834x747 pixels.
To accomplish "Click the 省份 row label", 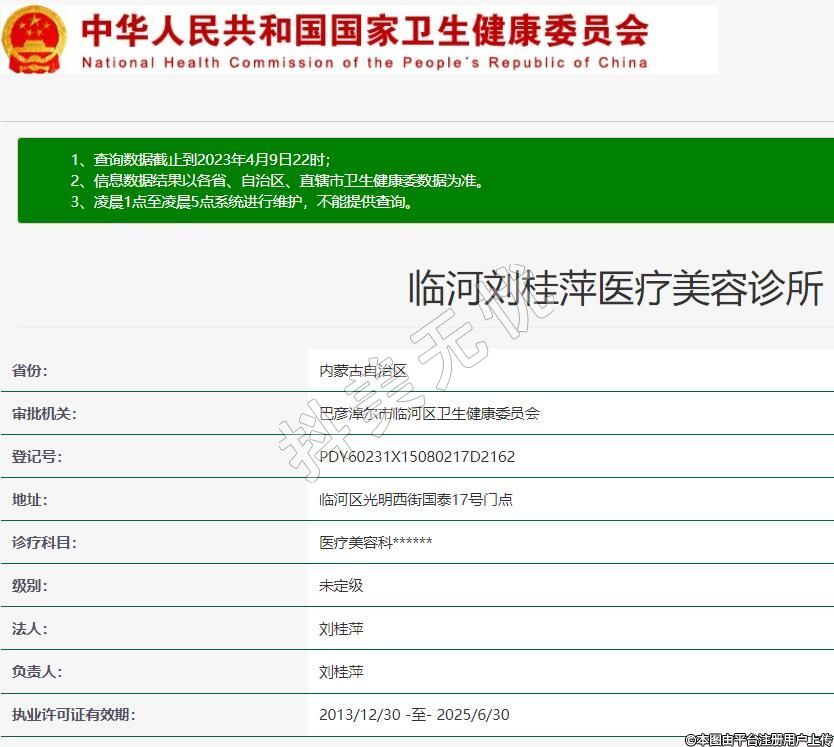I will 30,371.
